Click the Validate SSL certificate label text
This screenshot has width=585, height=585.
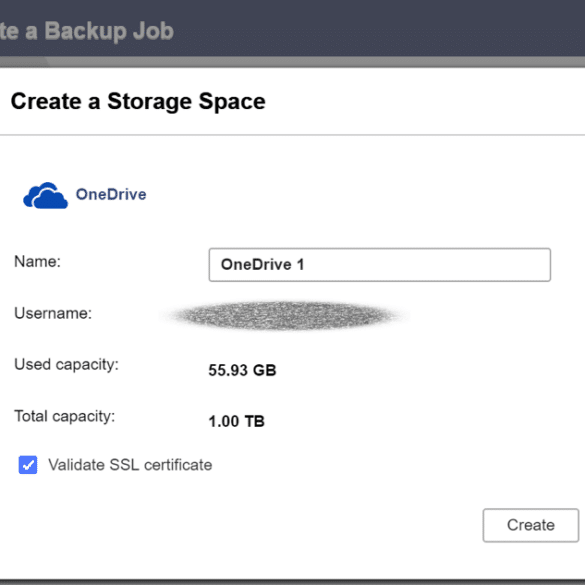[130, 465]
